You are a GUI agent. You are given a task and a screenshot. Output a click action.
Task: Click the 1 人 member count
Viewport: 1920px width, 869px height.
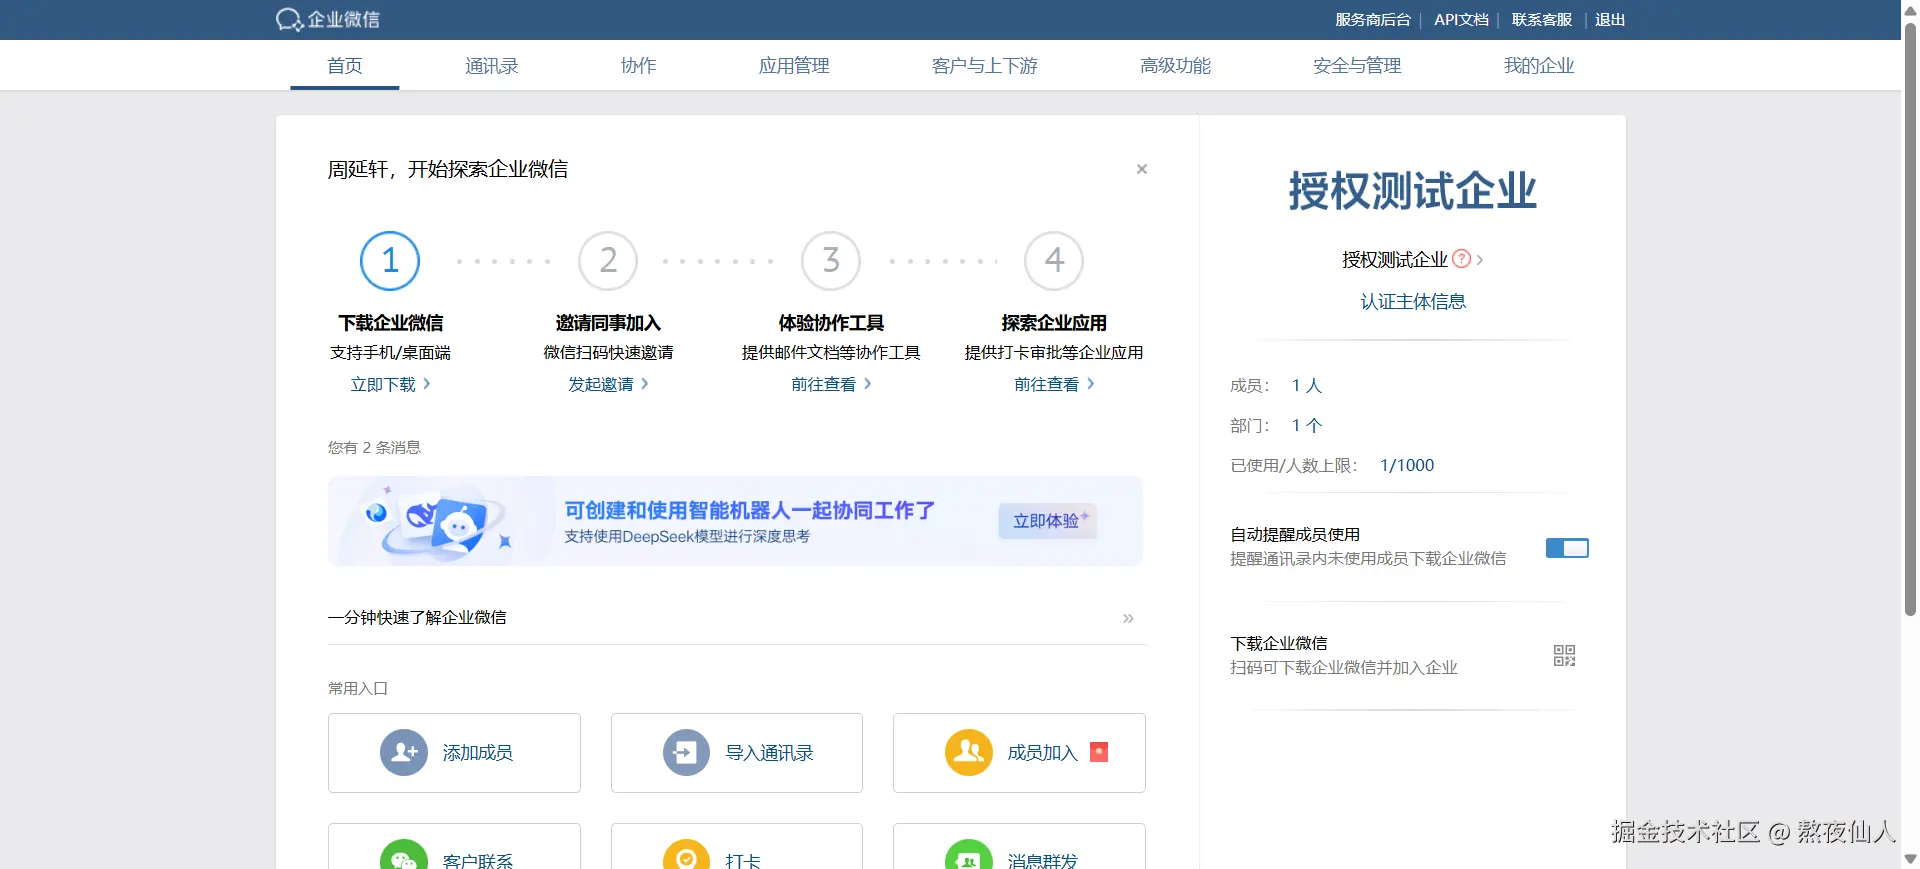(x=1306, y=386)
